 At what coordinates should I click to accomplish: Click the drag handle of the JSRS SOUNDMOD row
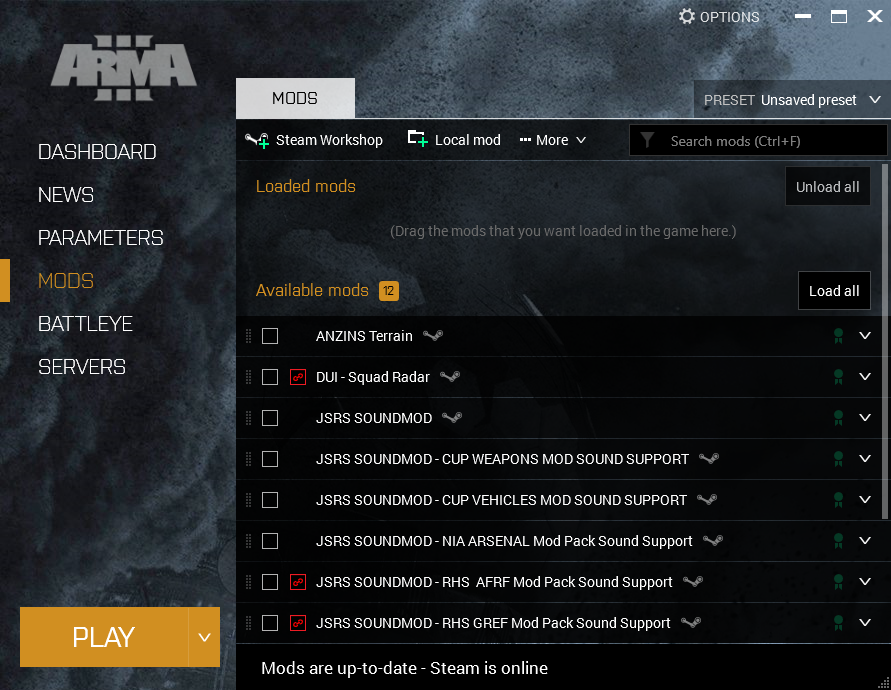[248, 418]
